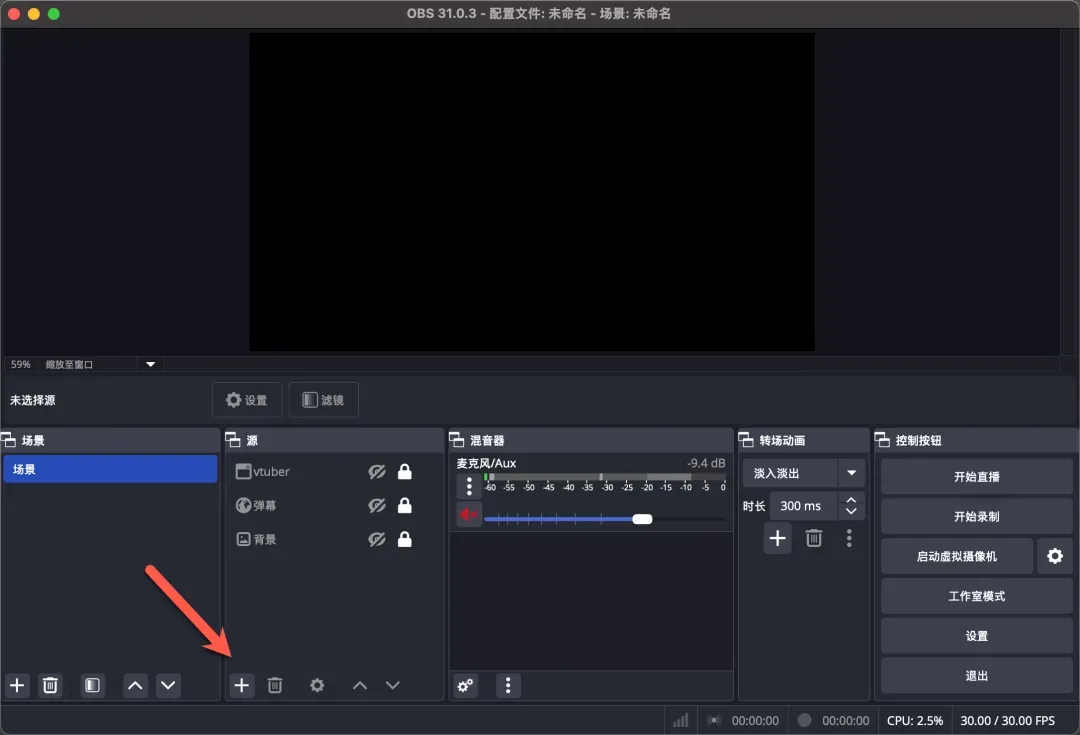Unlock the 弹幕 source
1080x735 pixels.
click(x=405, y=506)
